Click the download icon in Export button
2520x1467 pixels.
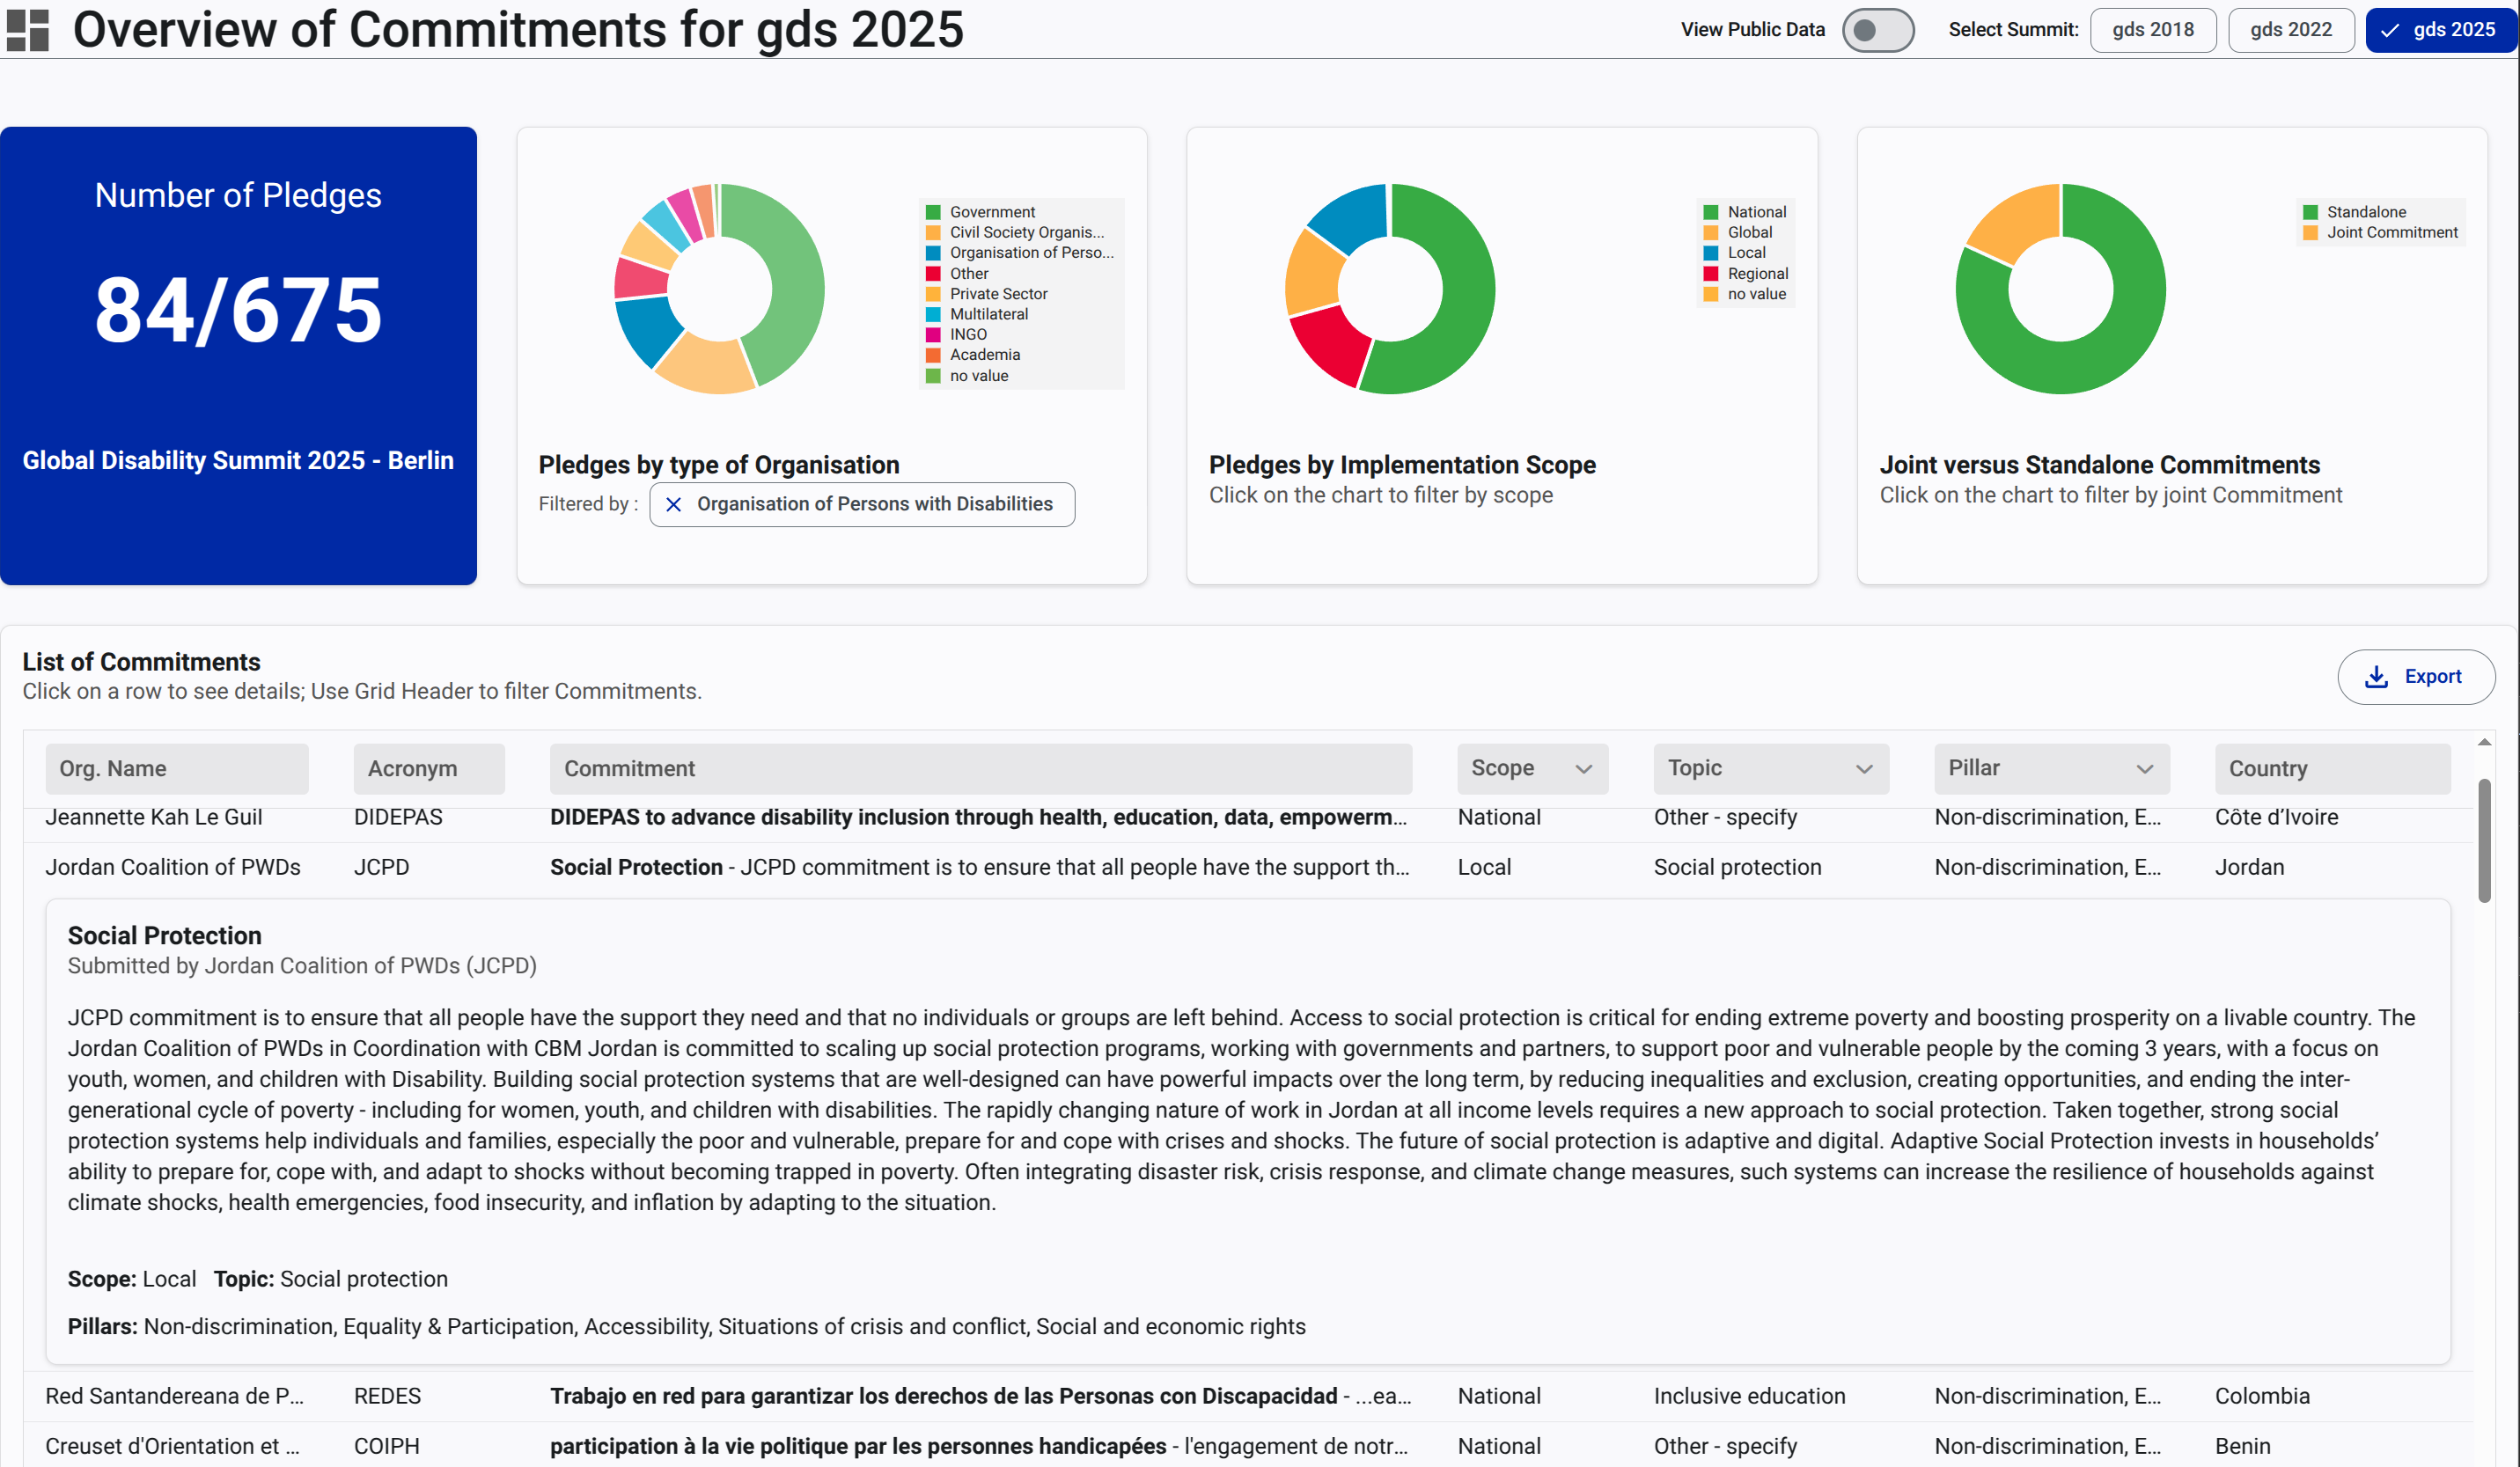click(2376, 677)
